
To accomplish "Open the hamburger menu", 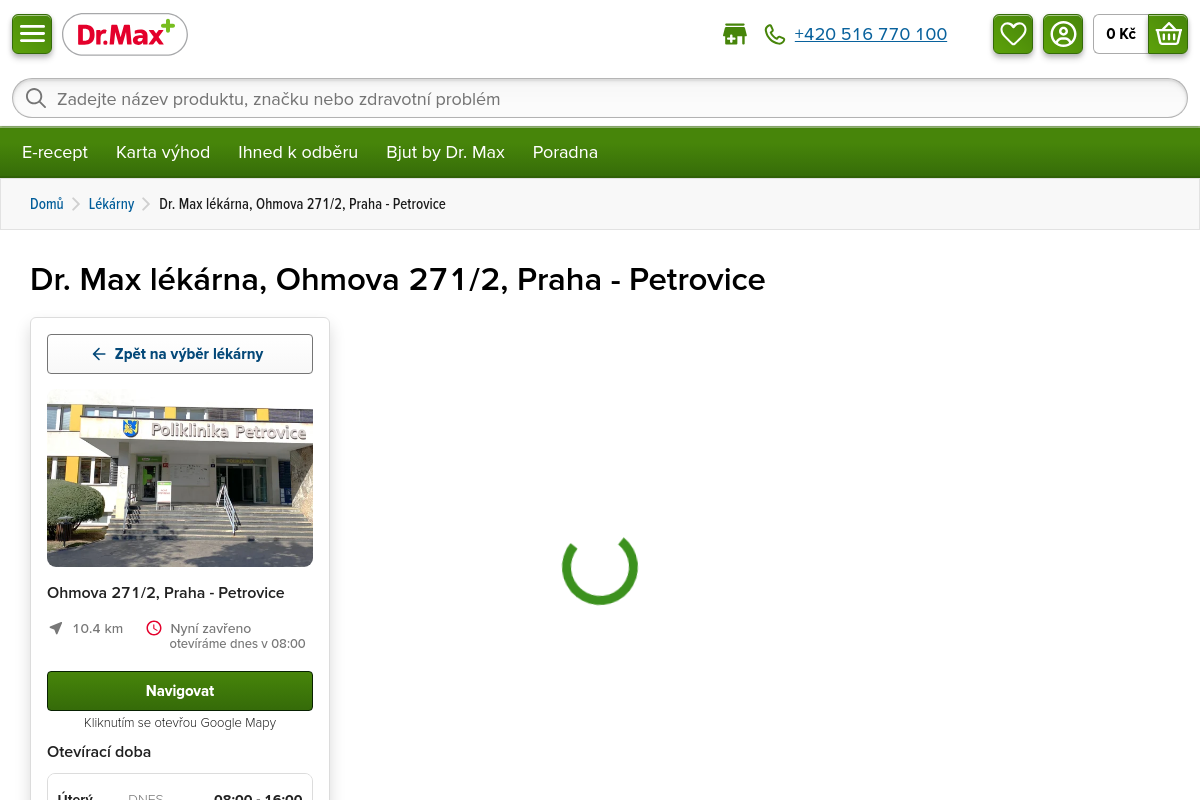I will tap(32, 34).
